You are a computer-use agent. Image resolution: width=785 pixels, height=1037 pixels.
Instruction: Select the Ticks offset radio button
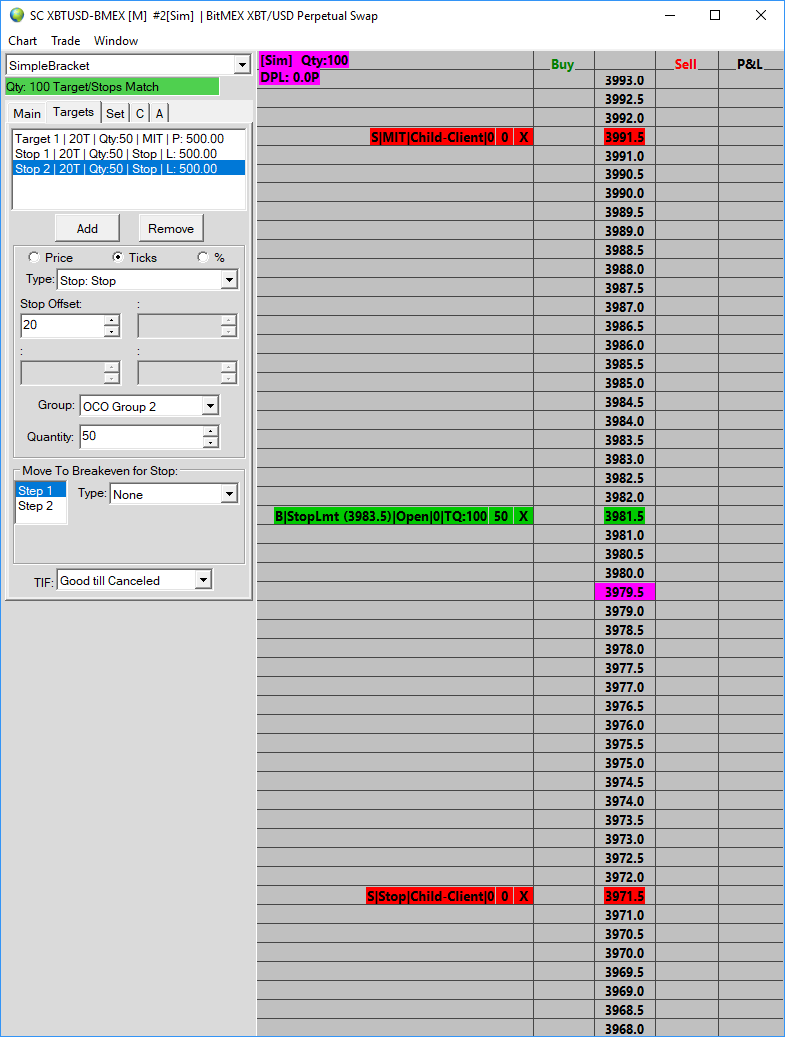click(x=118, y=257)
